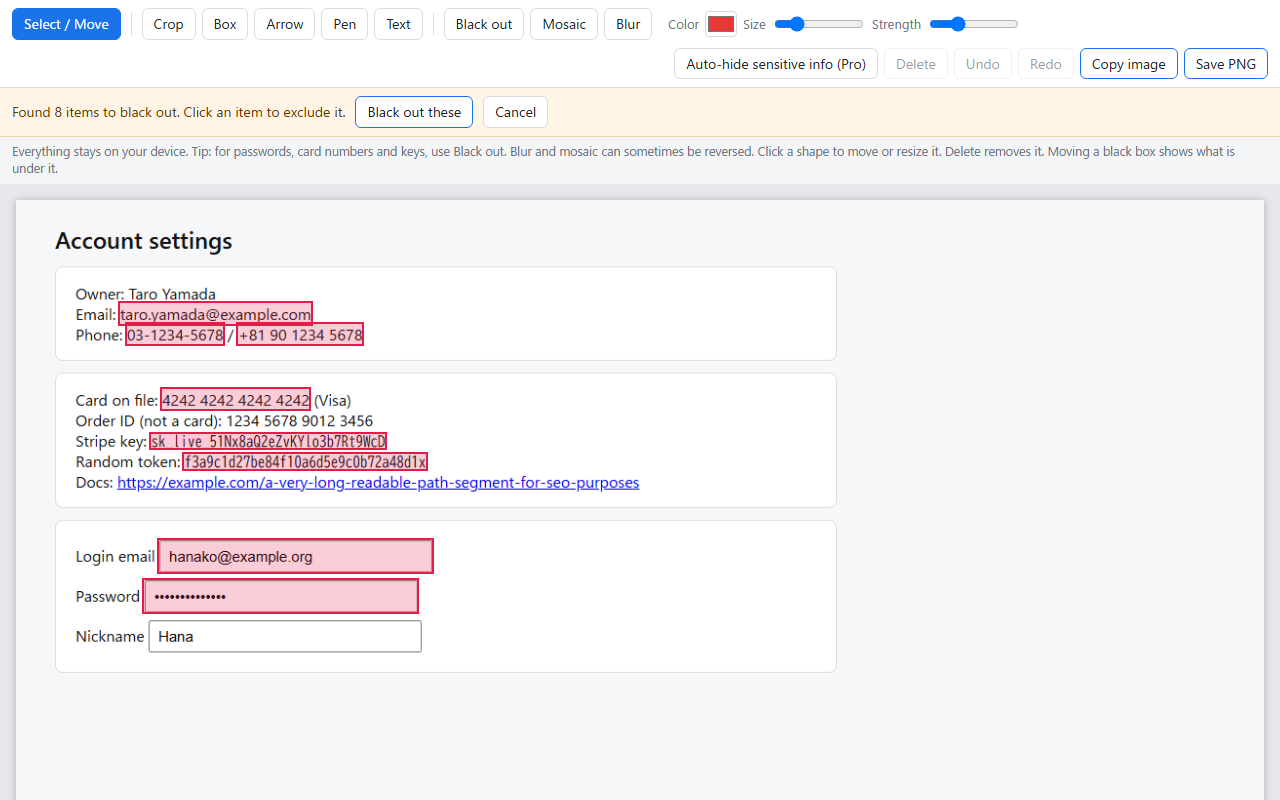Viewport: 1280px width, 800px height.
Task: Cancel the detected black out items
Action: click(x=515, y=112)
